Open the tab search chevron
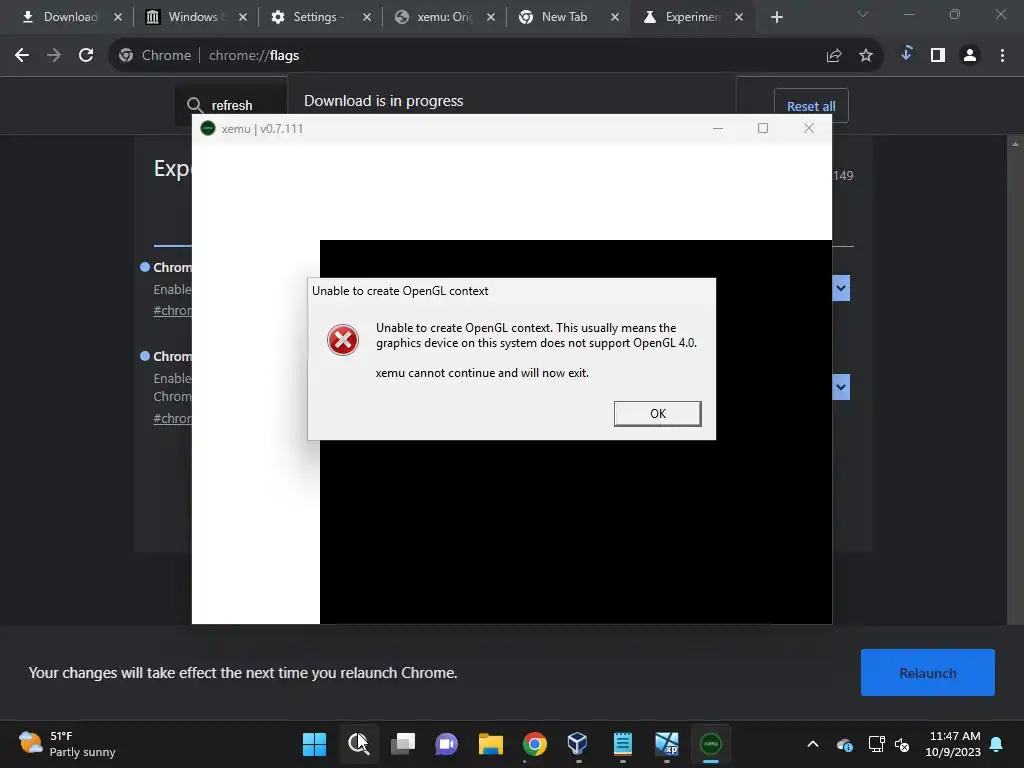The height and width of the screenshot is (768, 1024). (x=863, y=14)
